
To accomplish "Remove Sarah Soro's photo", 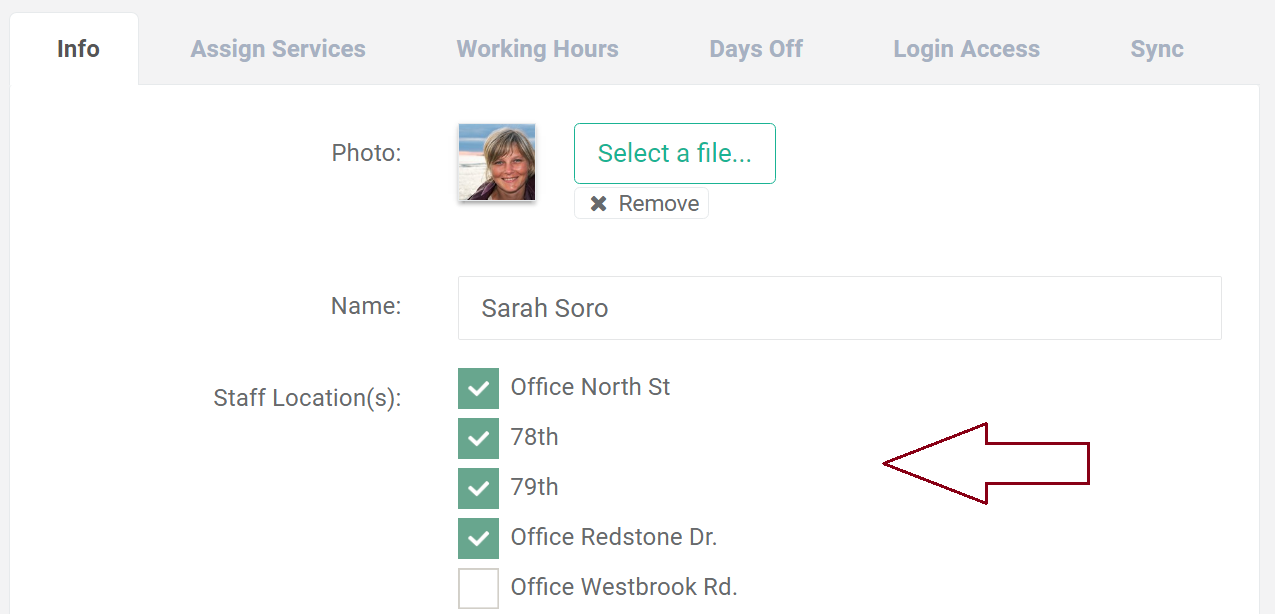I will click(x=641, y=203).
